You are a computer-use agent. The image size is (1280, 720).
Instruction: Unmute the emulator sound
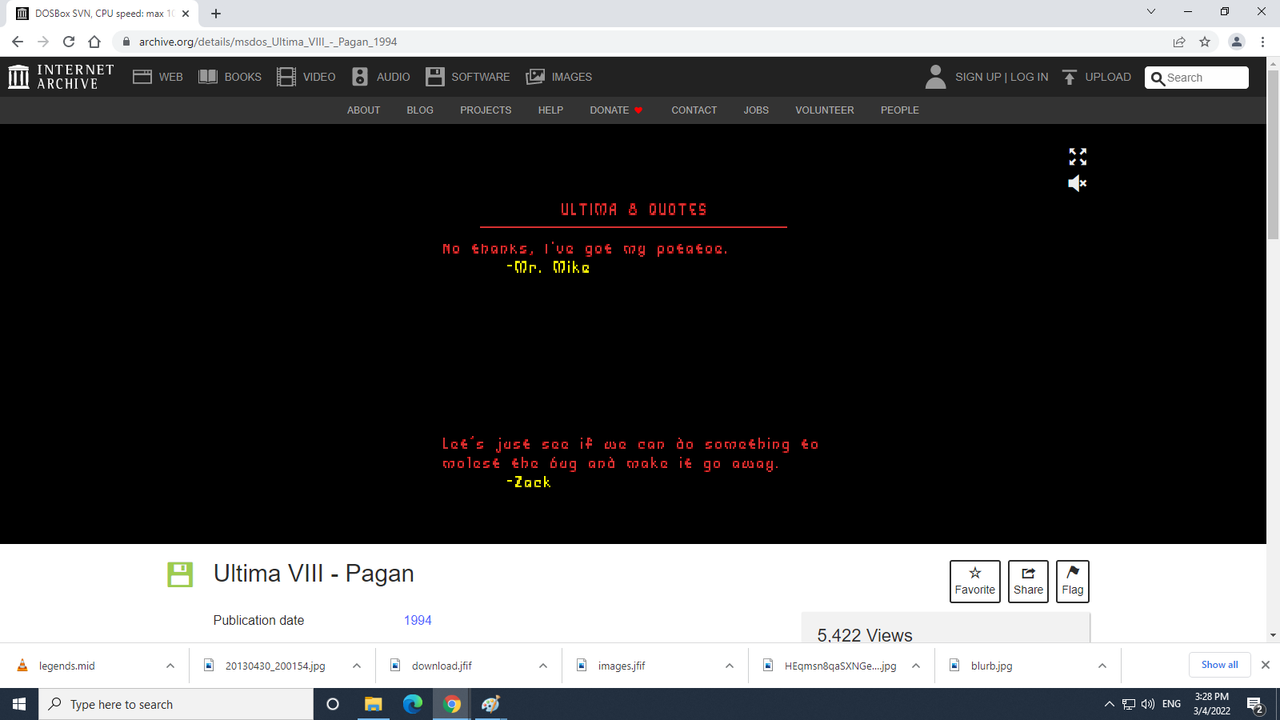(x=1077, y=183)
